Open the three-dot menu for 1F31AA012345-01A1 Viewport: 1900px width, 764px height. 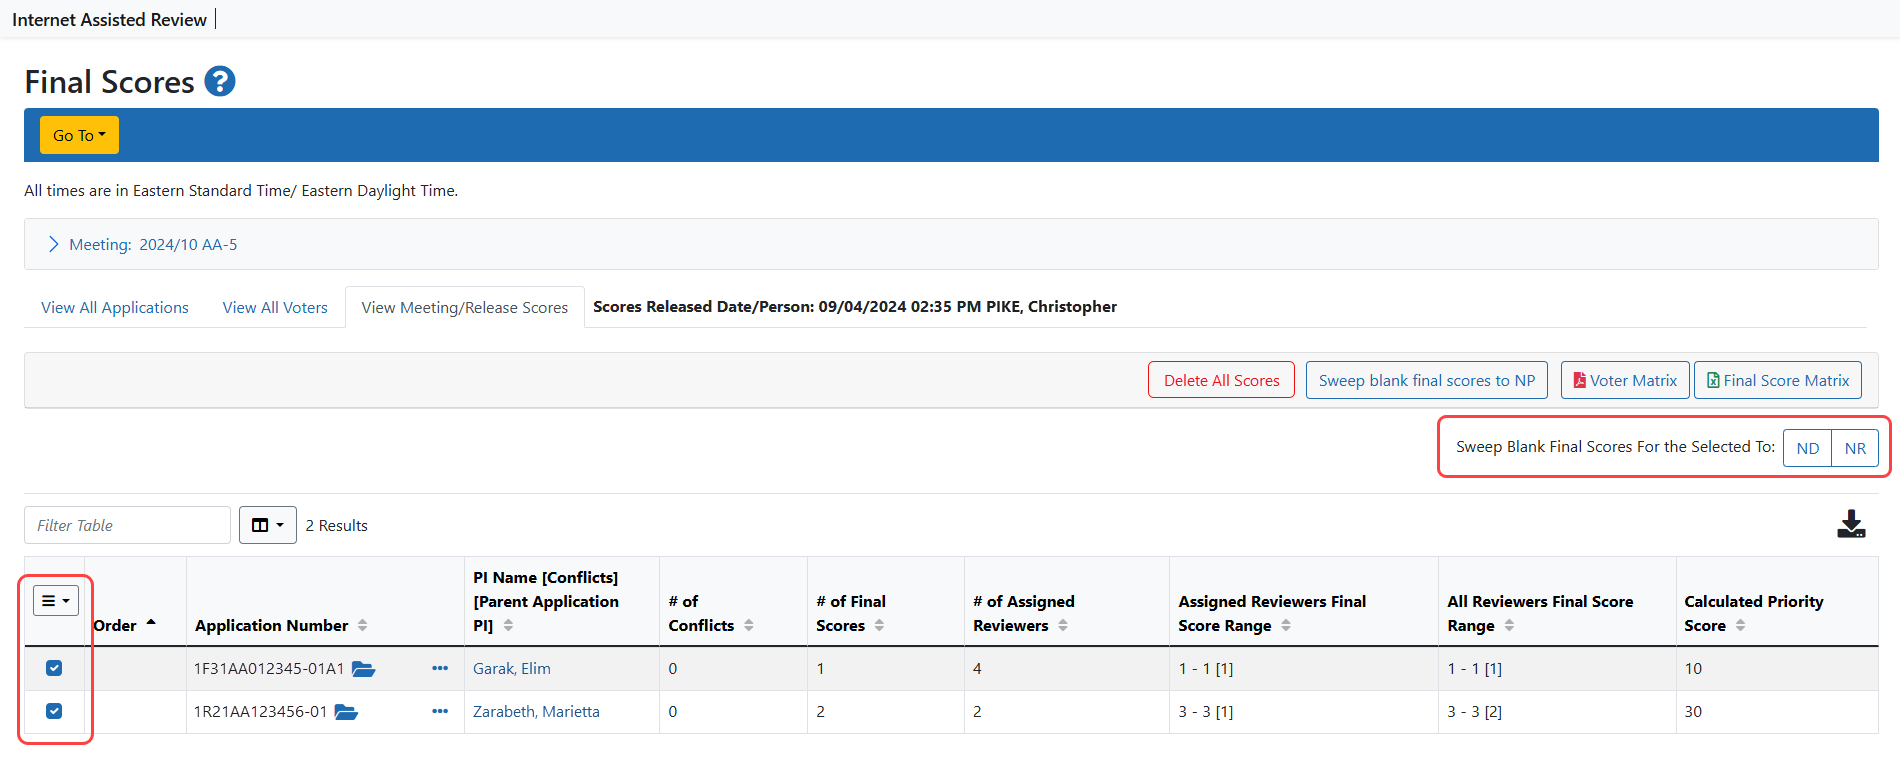[440, 668]
